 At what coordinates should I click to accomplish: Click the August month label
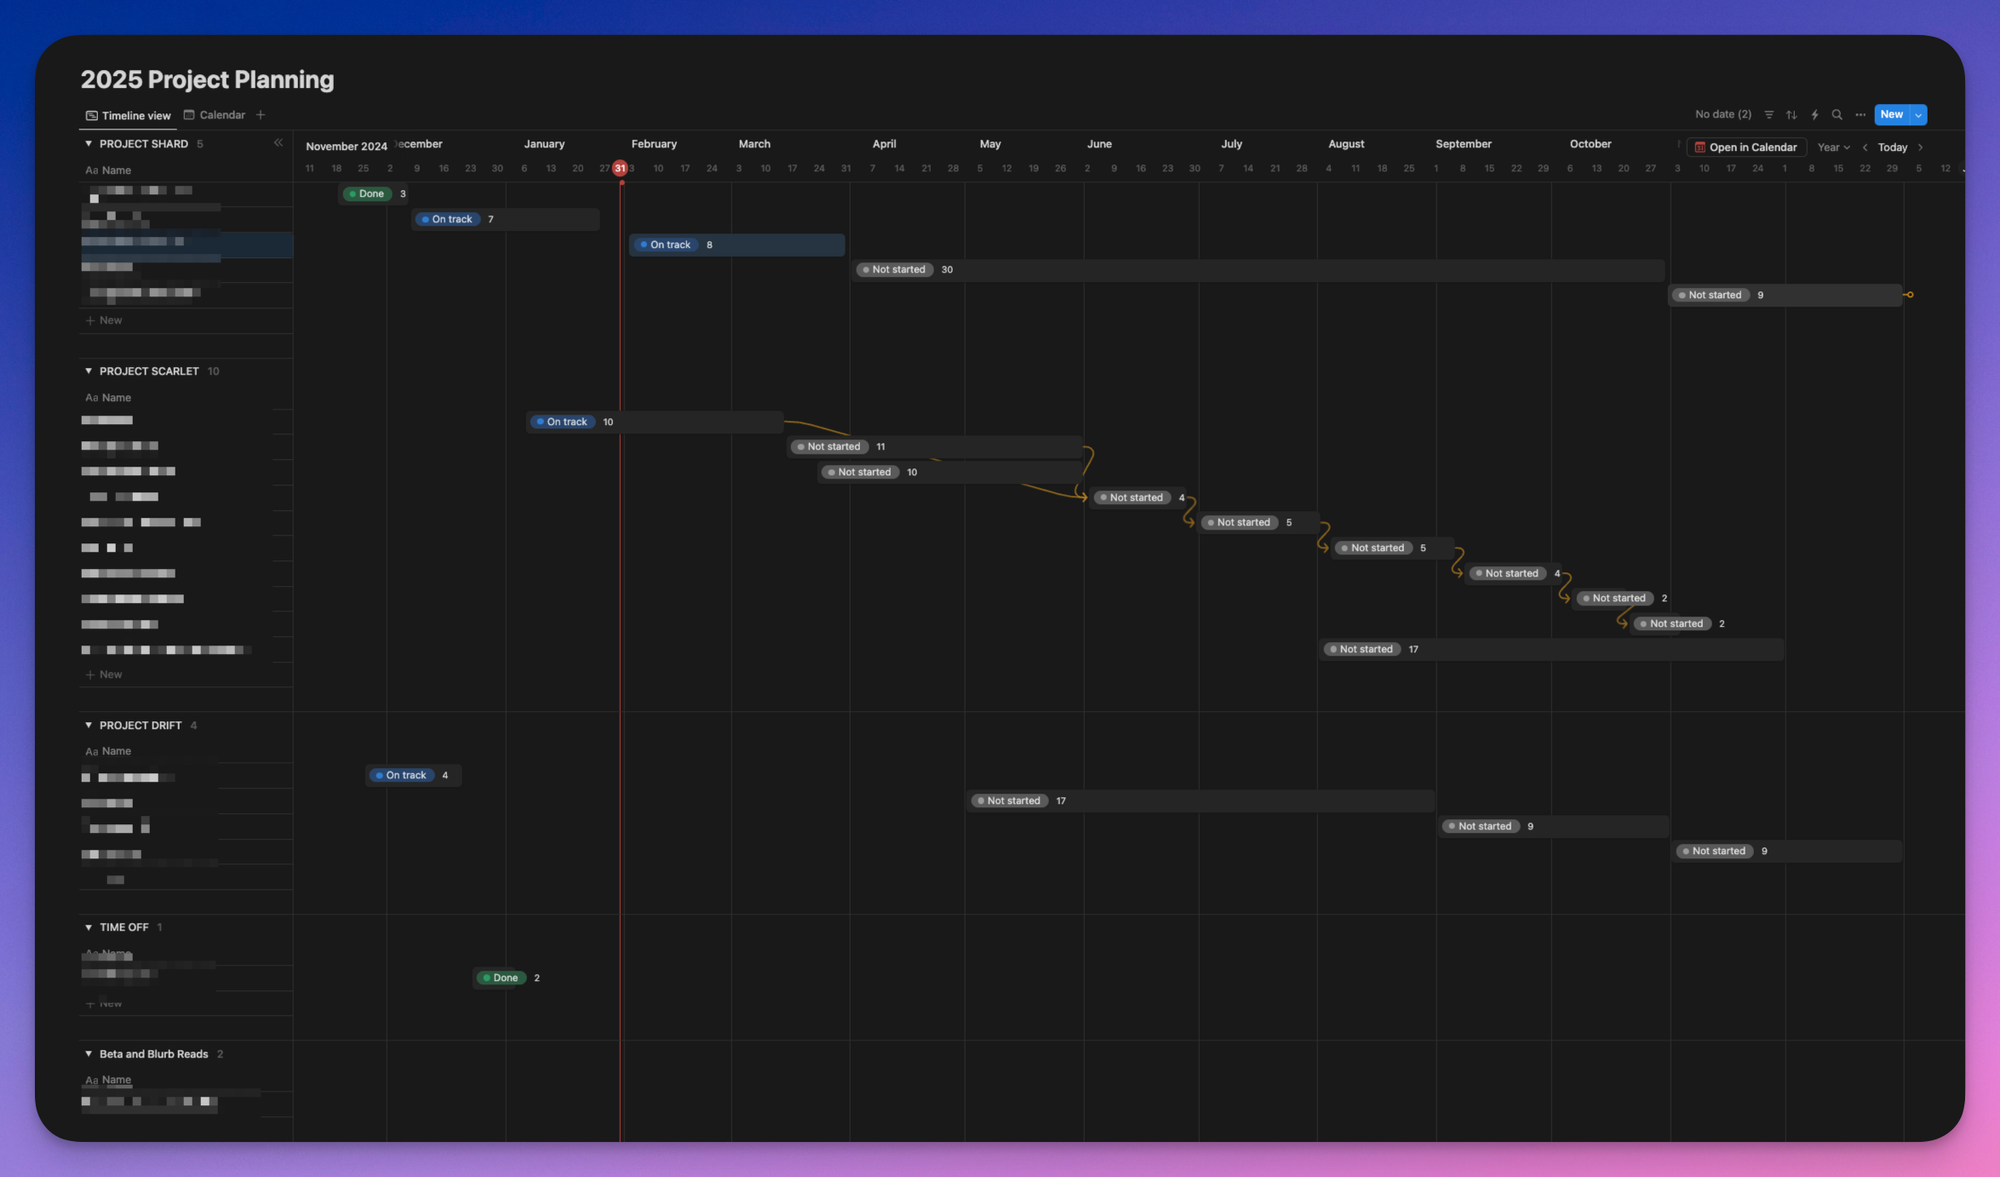1346,144
